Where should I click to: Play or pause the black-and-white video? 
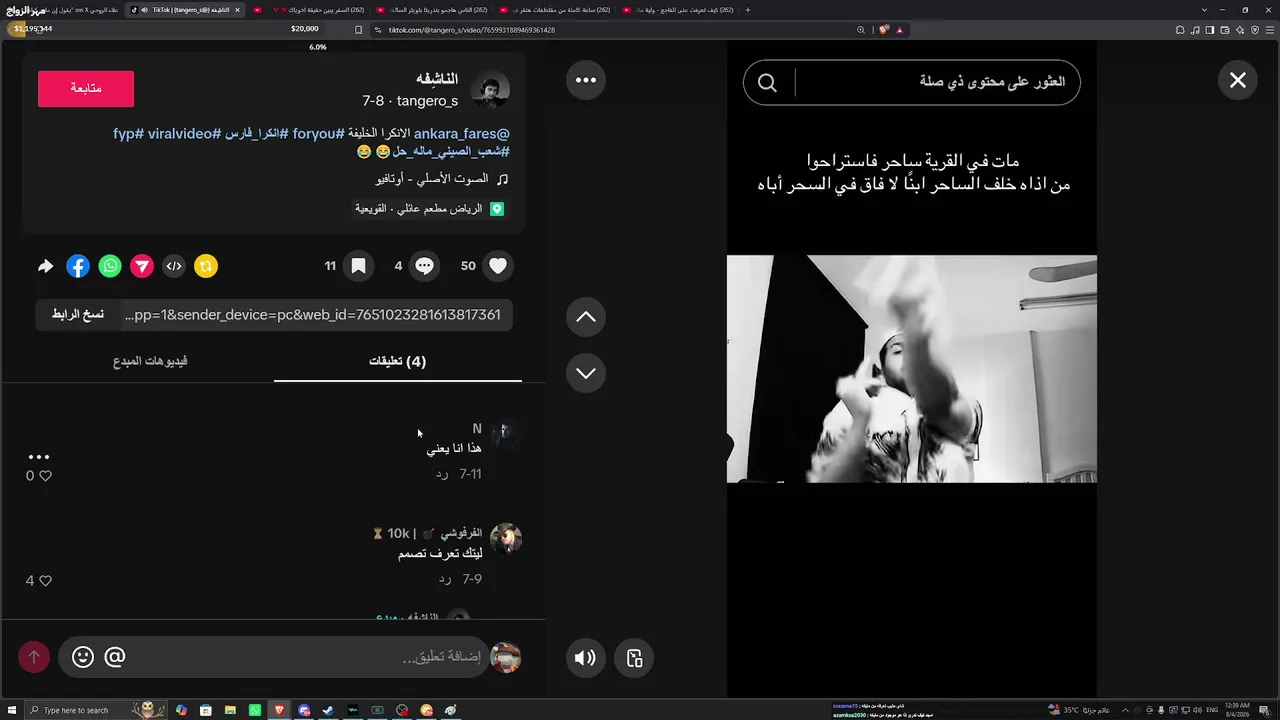pyautogui.click(x=911, y=369)
